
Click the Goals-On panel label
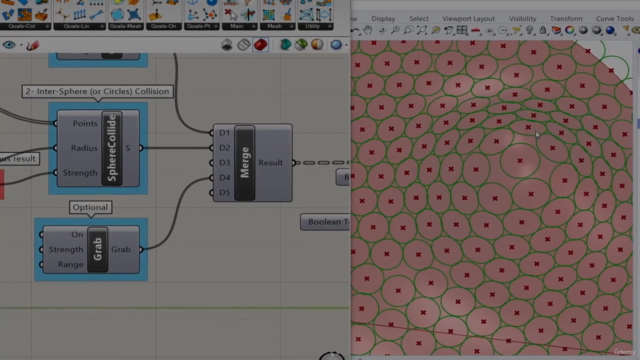pyautogui.click(x=163, y=26)
